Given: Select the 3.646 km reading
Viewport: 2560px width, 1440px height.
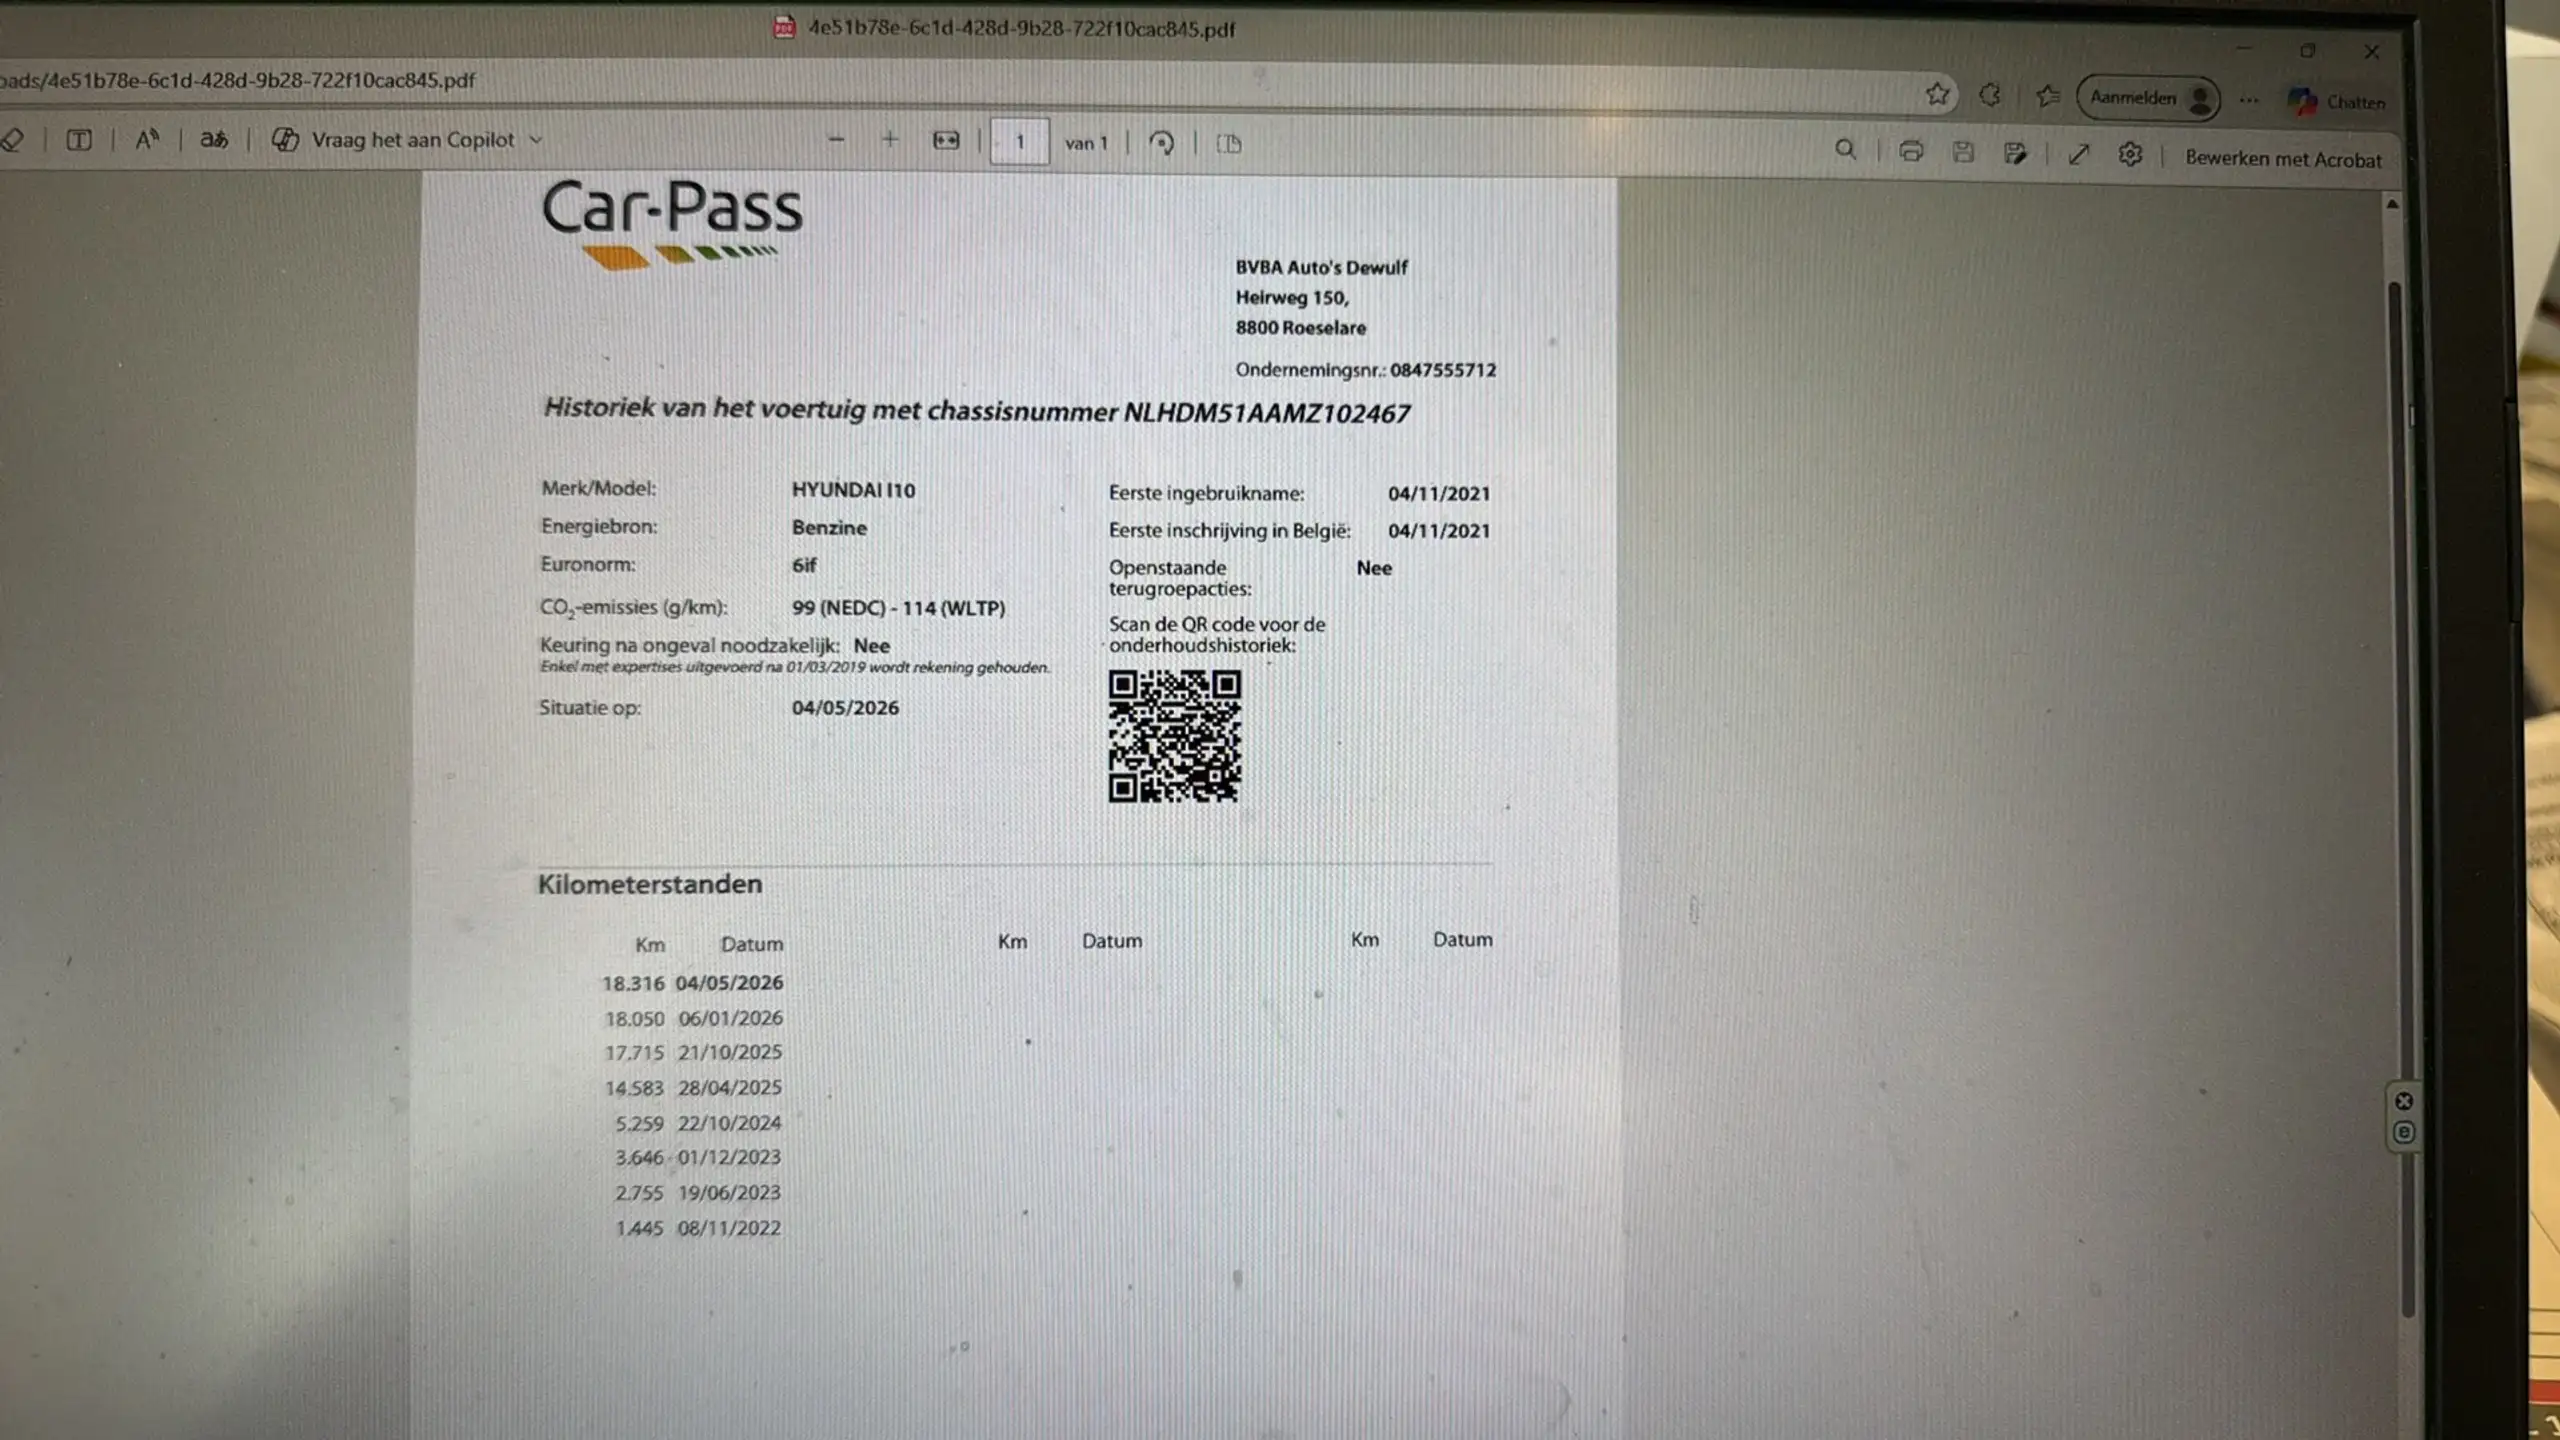Looking at the screenshot, I should click(639, 1158).
